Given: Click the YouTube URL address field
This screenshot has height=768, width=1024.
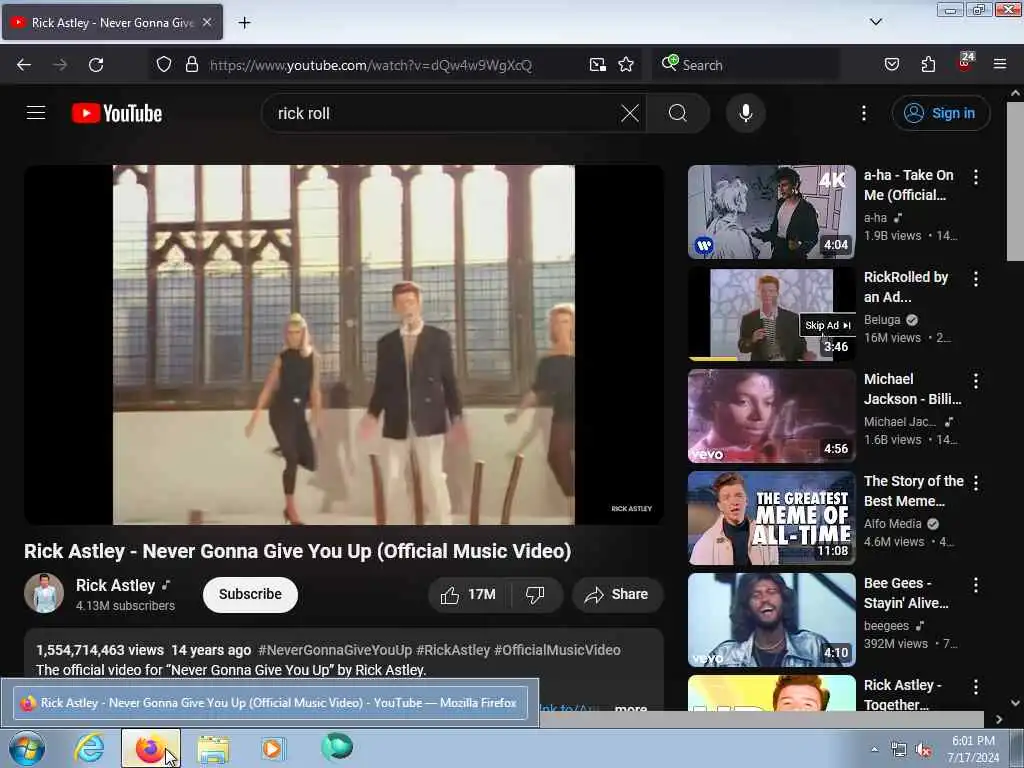Looking at the screenshot, I should click(x=370, y=65).
